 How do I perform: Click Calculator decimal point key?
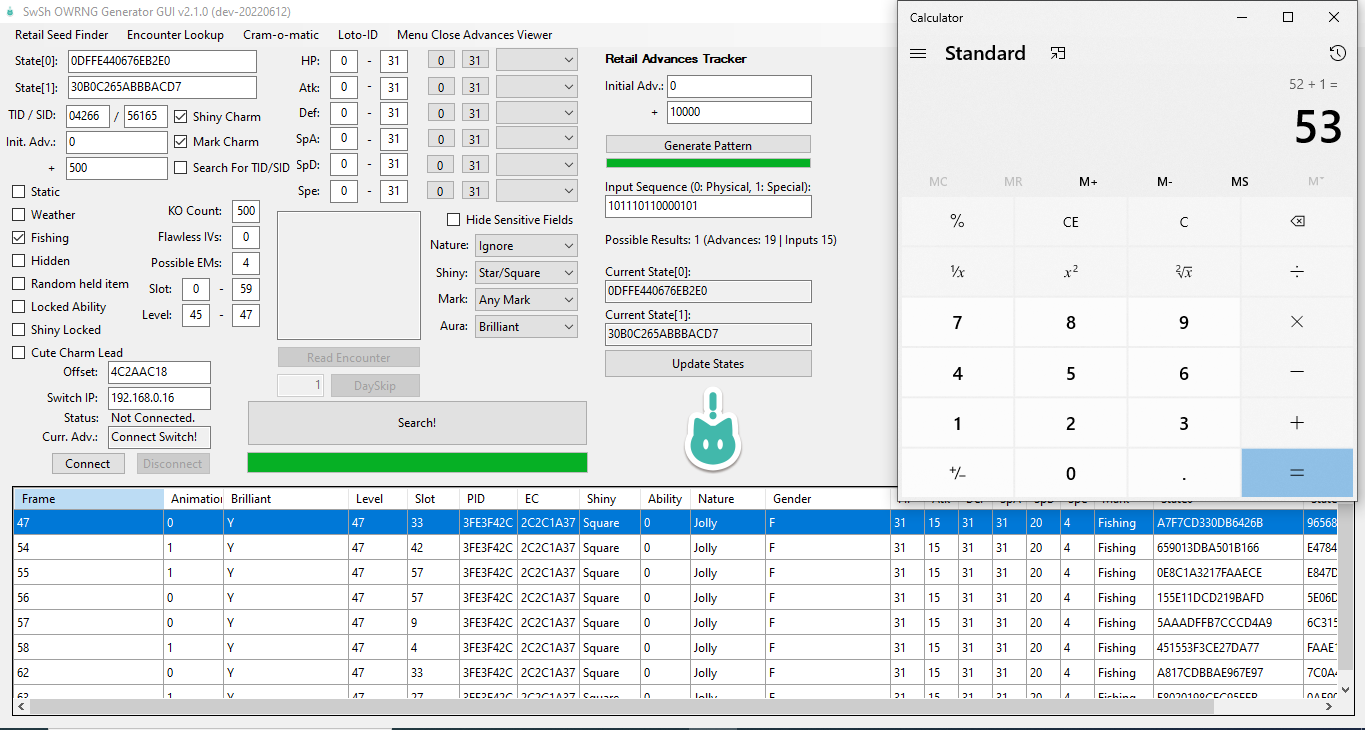click(x=1184, y=473)
